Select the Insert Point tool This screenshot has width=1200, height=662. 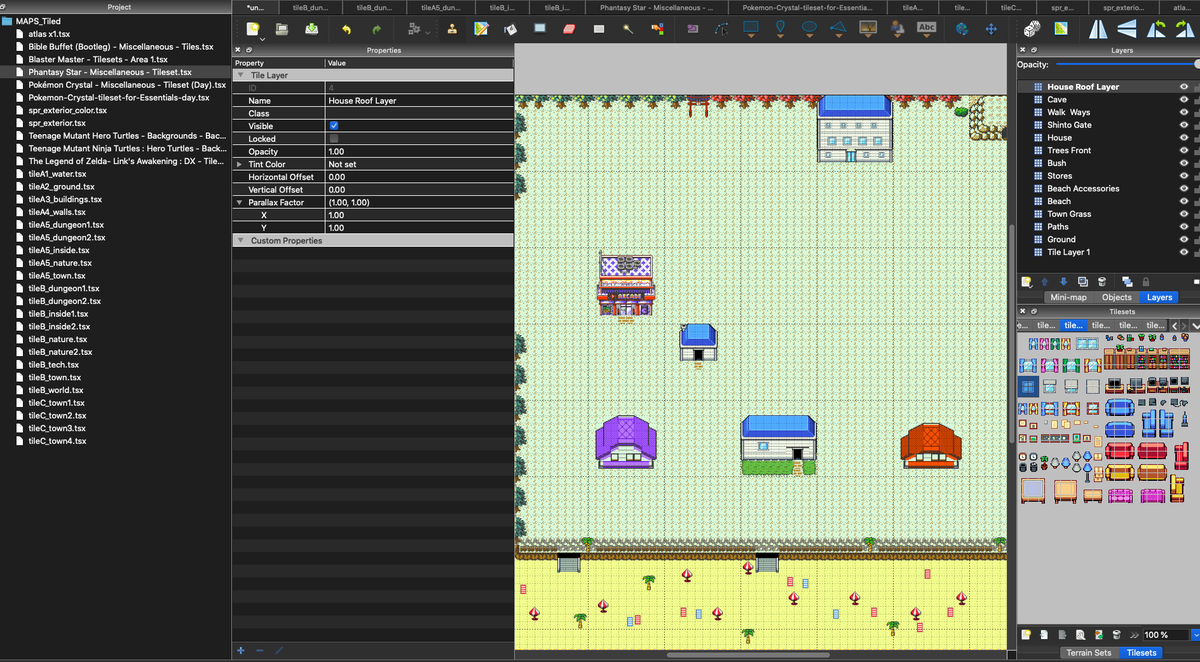[x=780, y=29]
